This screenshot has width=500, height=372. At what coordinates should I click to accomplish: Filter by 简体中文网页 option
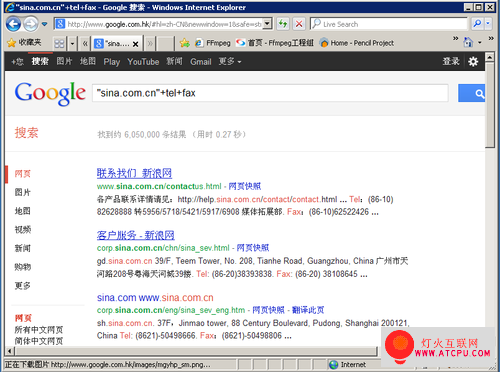point(39,341)
